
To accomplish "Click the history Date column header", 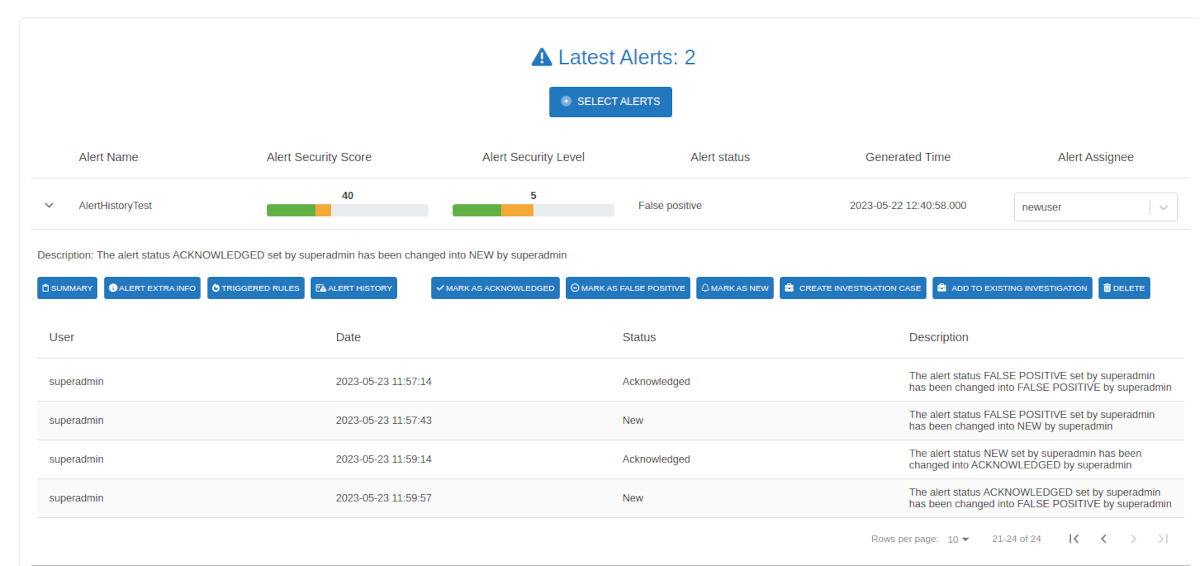I will click(x=348, y=337).
